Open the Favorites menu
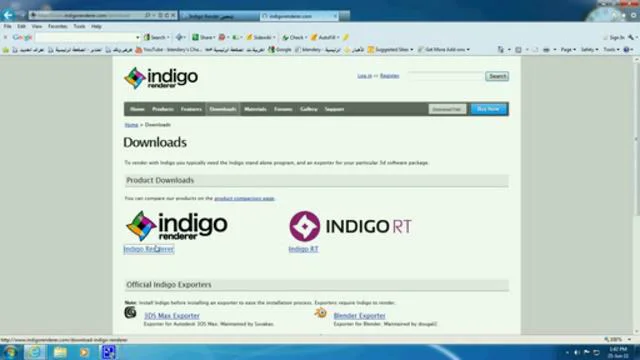This screenshot has height=360, width=640. click(58, 26)
